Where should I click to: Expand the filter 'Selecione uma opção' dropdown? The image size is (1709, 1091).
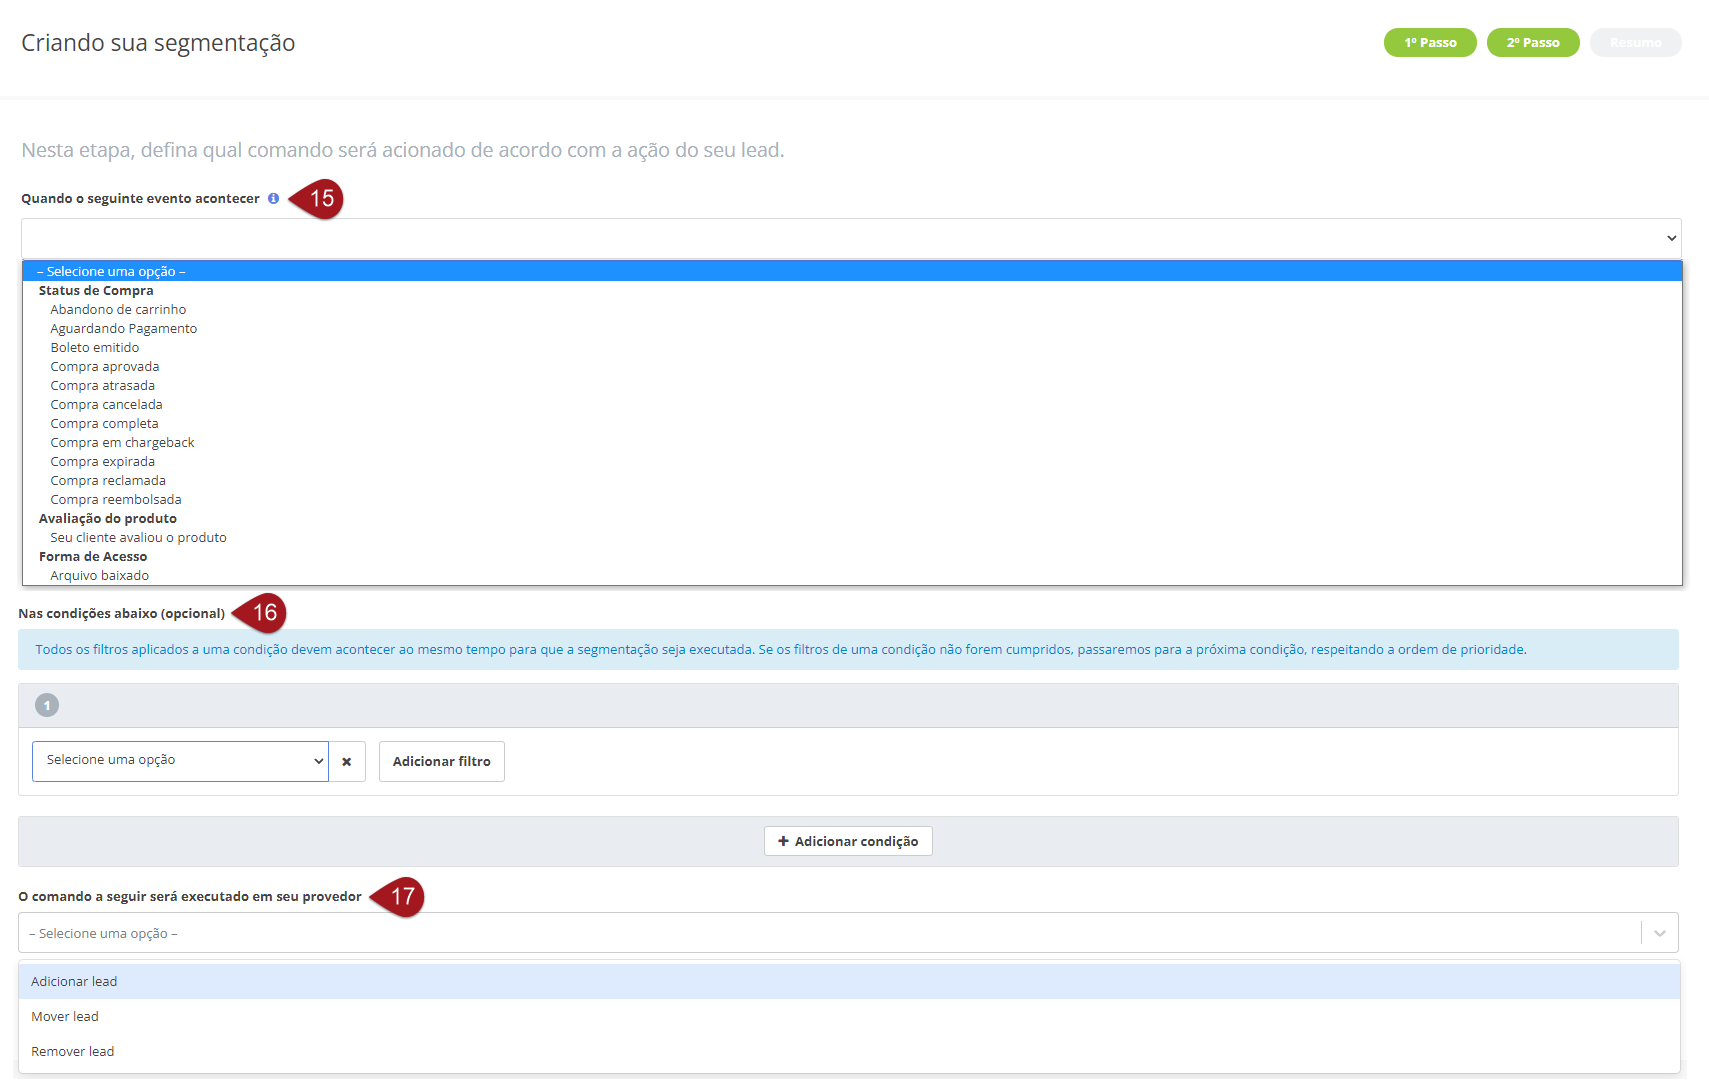(x=180, y=761)
